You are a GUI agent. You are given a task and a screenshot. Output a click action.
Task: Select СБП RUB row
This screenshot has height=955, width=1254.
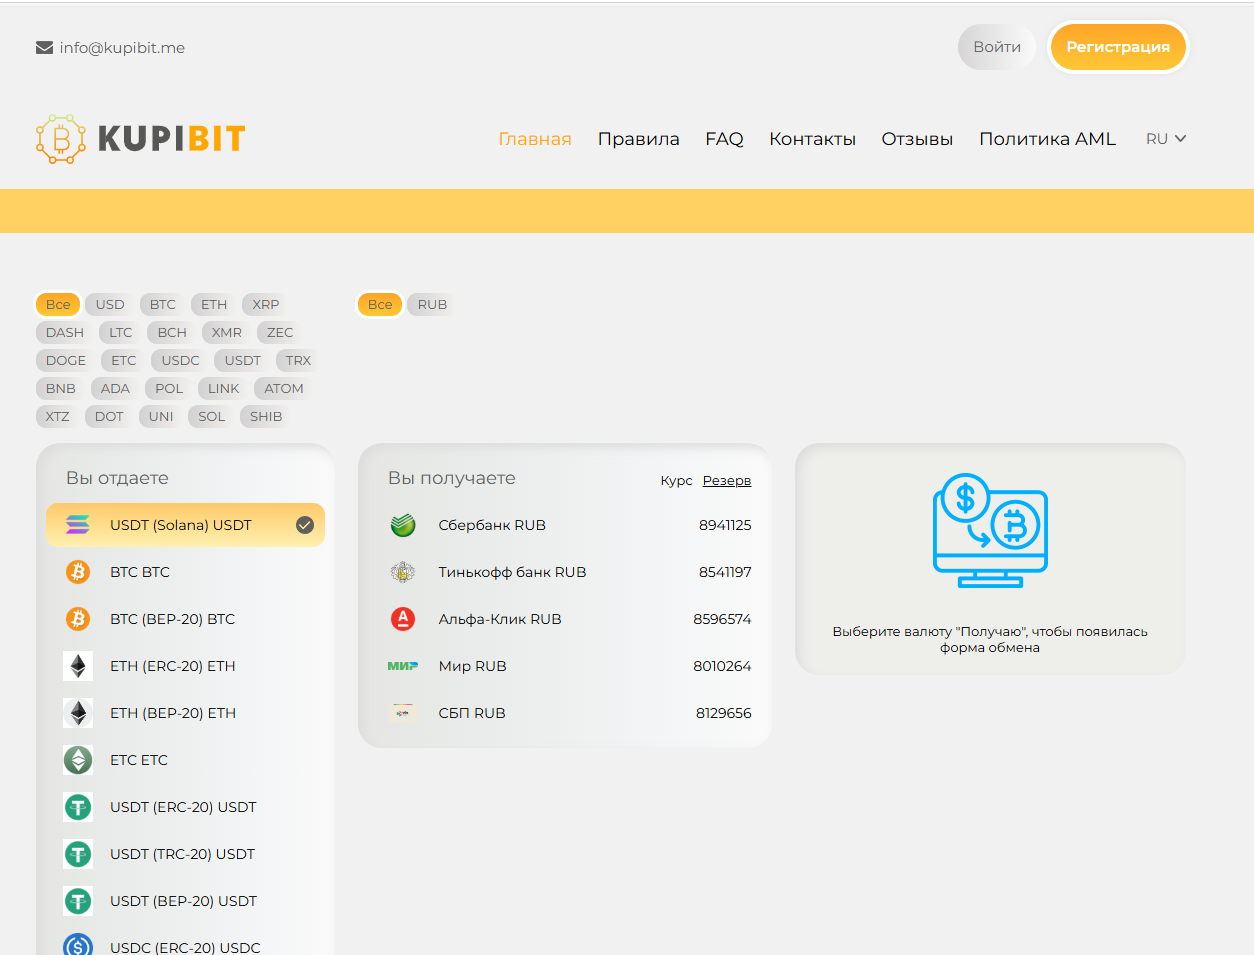[565, 713]
